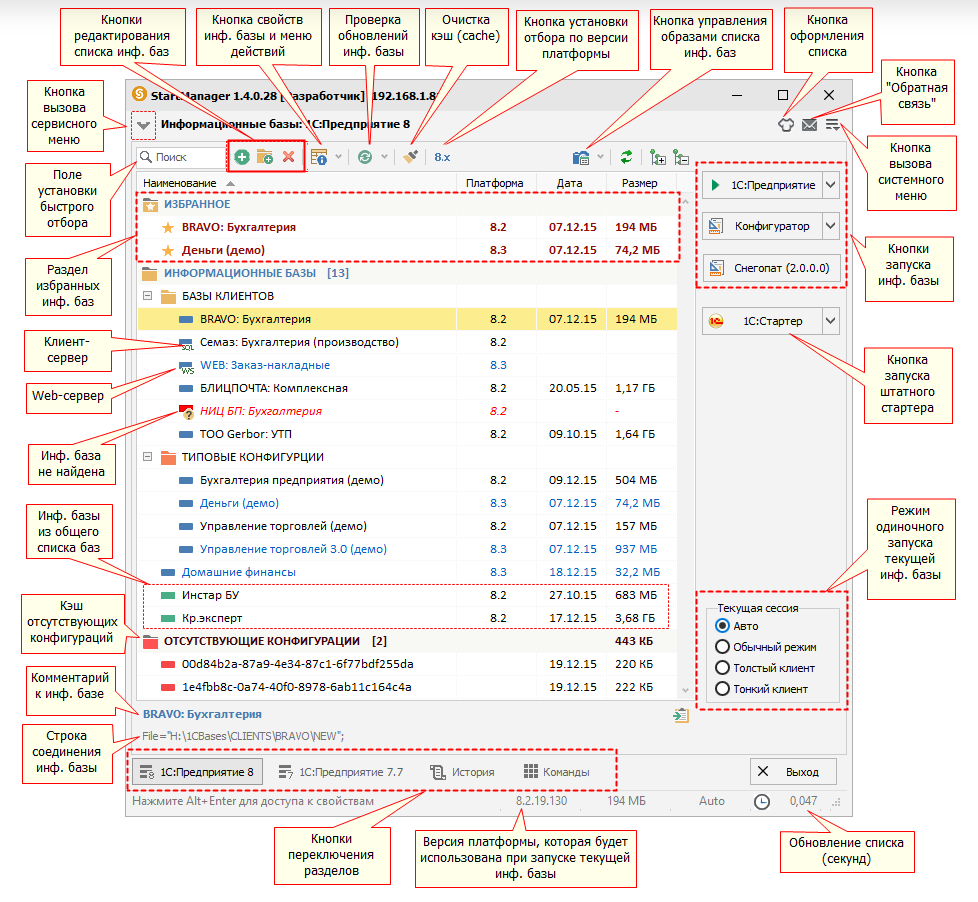Image resolution: width=978 pixels, height=902 pixels.
Task: Click the 8.x platform version filter
Action: pos(442,157)
